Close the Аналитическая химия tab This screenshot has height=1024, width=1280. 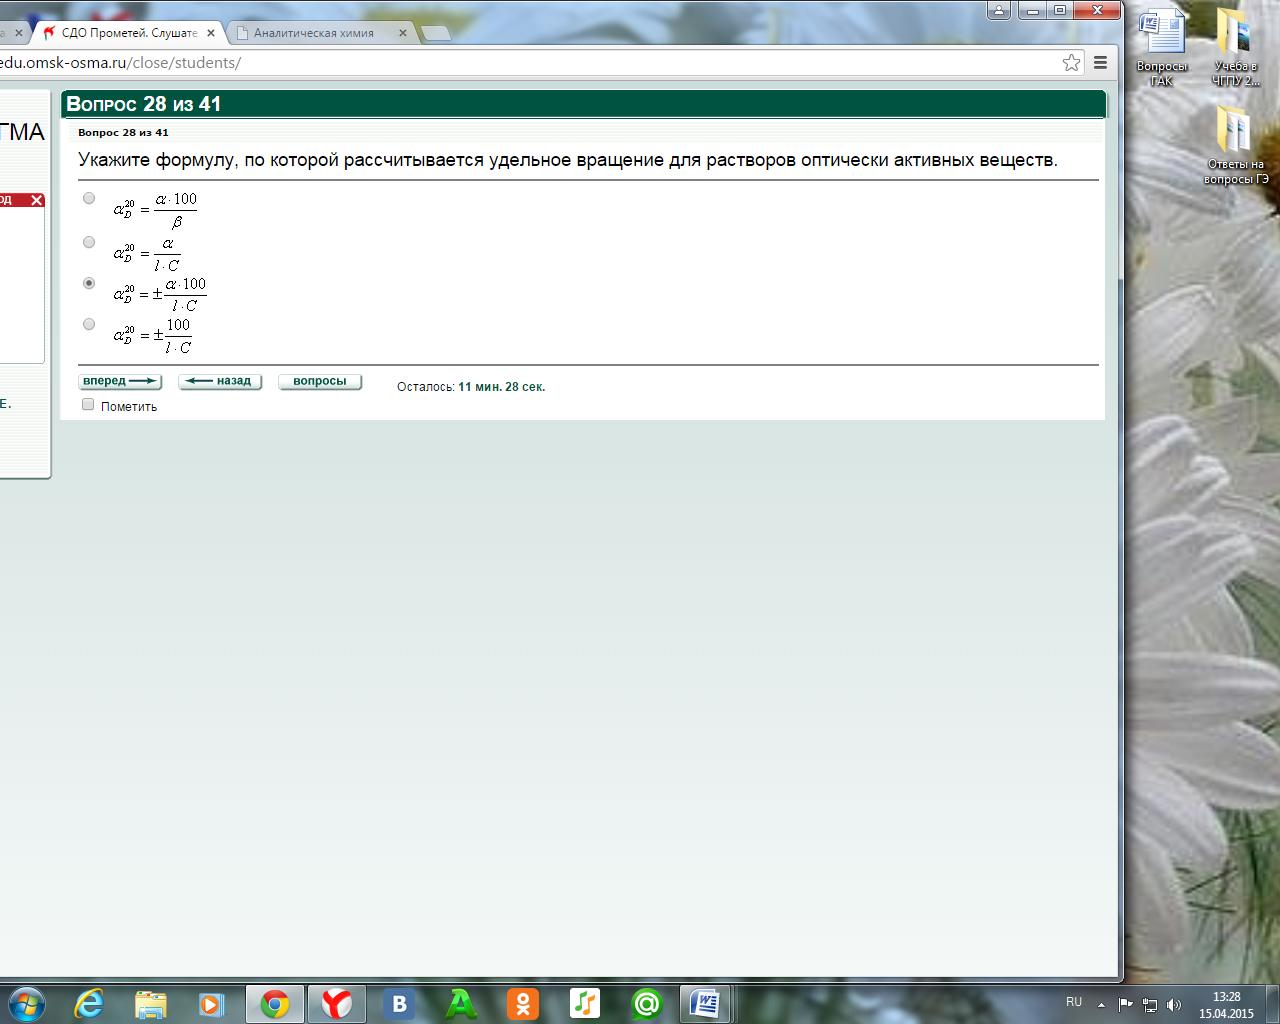(x=403, y=33)
